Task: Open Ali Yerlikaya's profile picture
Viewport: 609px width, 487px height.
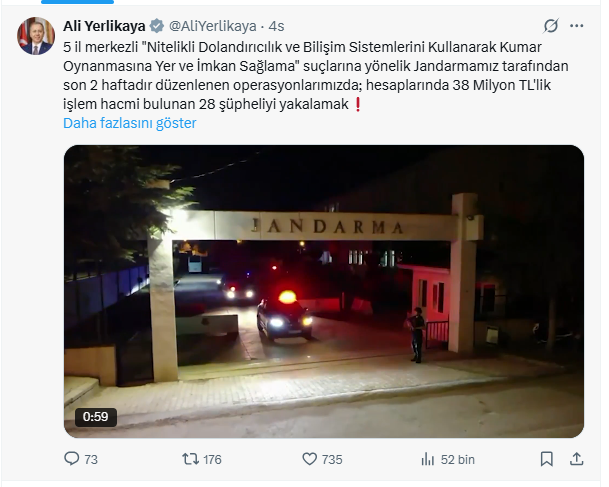Action: (x=36, y=36)
